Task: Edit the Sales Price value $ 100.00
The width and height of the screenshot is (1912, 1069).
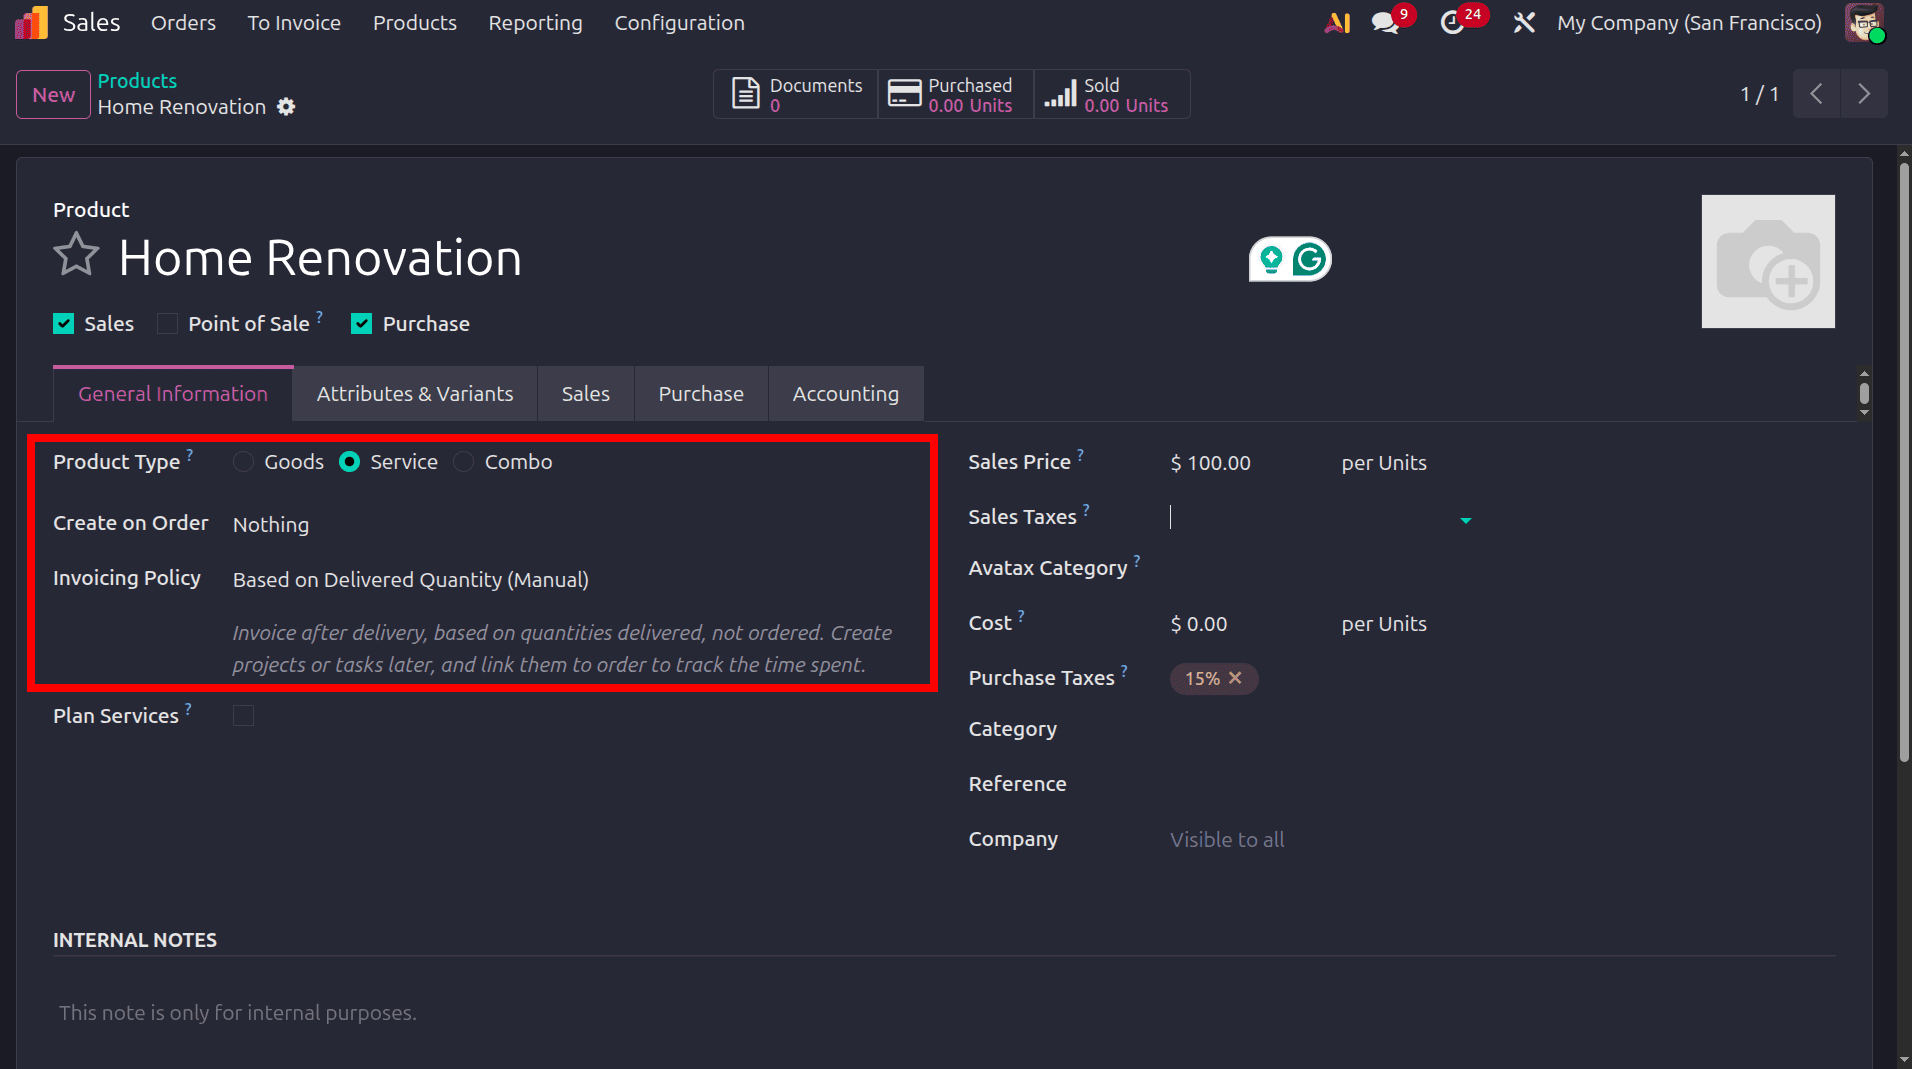Action: tap(1211, 463)
